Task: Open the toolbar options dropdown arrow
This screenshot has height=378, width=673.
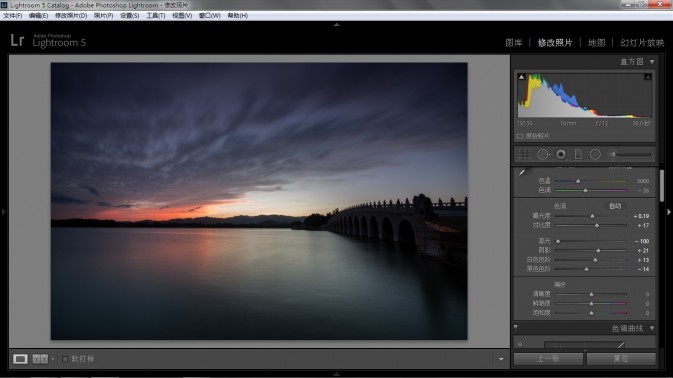Action: 501,359
